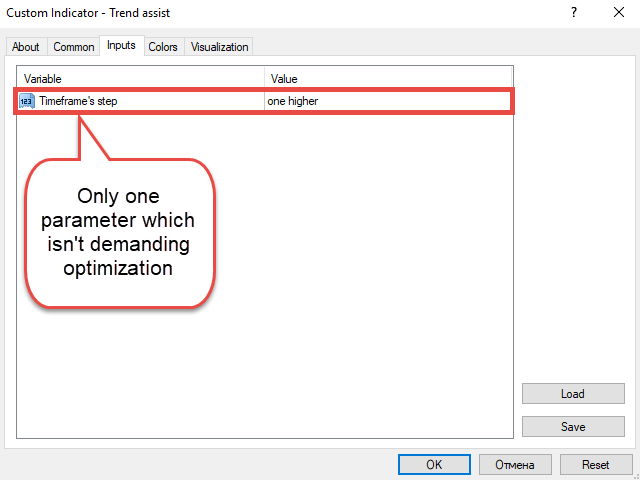This screenshot has width=640, height=480.
Task: Click the Variable column header
Action: (140, 78)
